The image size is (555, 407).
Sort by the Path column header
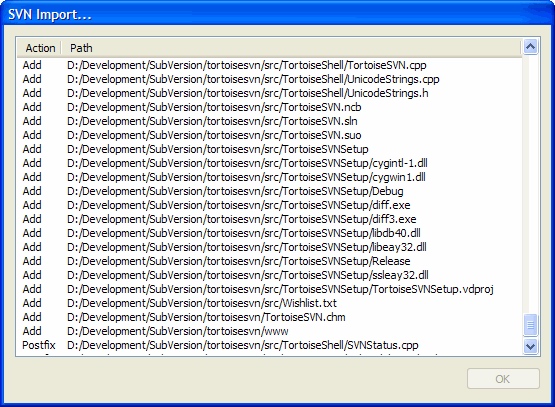[291, 48]
